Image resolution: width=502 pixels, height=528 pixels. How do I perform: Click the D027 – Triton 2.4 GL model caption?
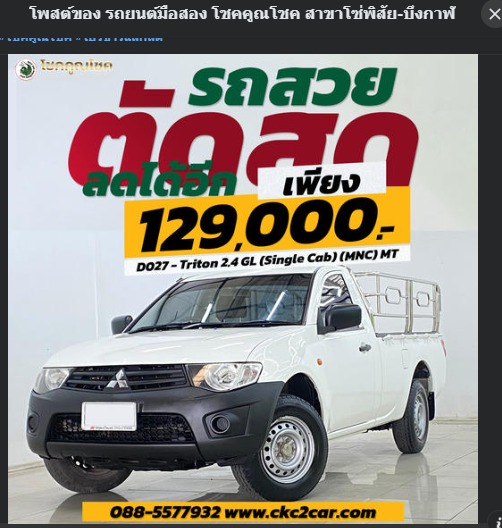coord(267,261)
